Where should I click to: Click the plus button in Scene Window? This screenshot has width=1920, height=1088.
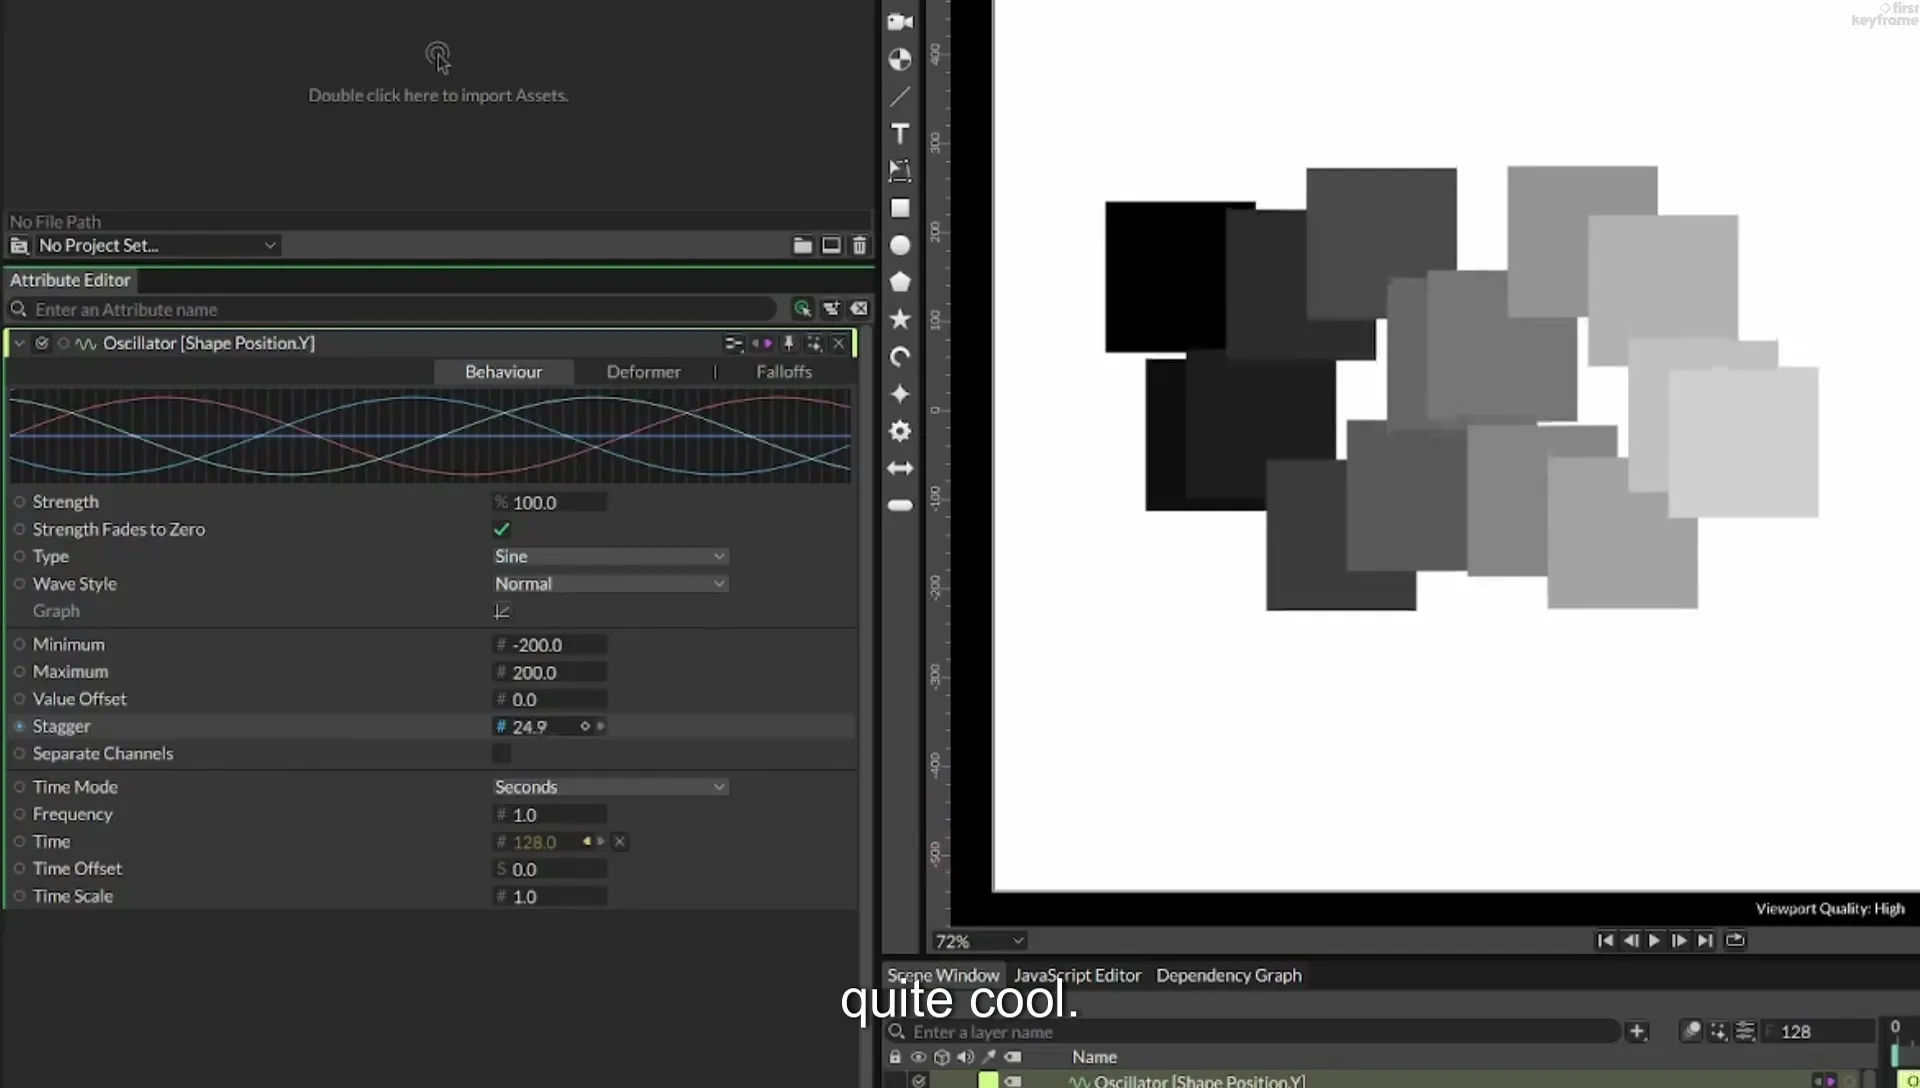(x=1637, y=1031)
